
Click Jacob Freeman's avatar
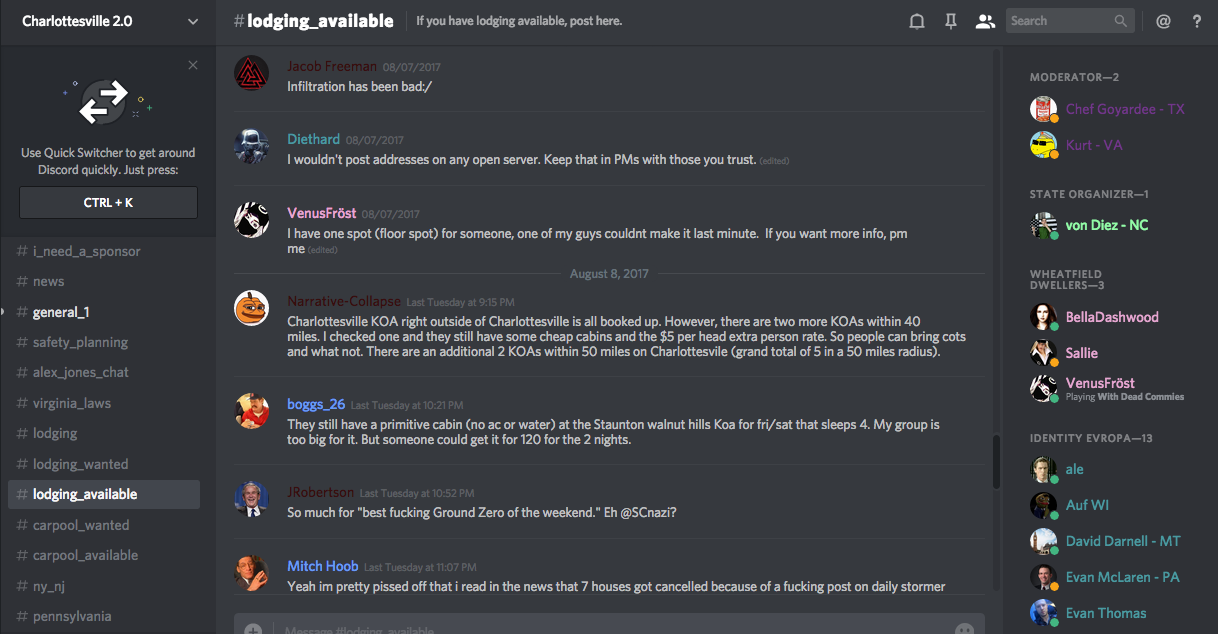pyautogui.click(x=251, y=74)
